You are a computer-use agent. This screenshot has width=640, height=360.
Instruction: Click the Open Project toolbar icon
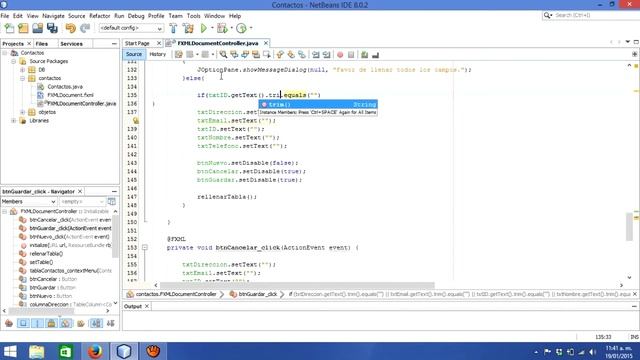coord(38,28)
